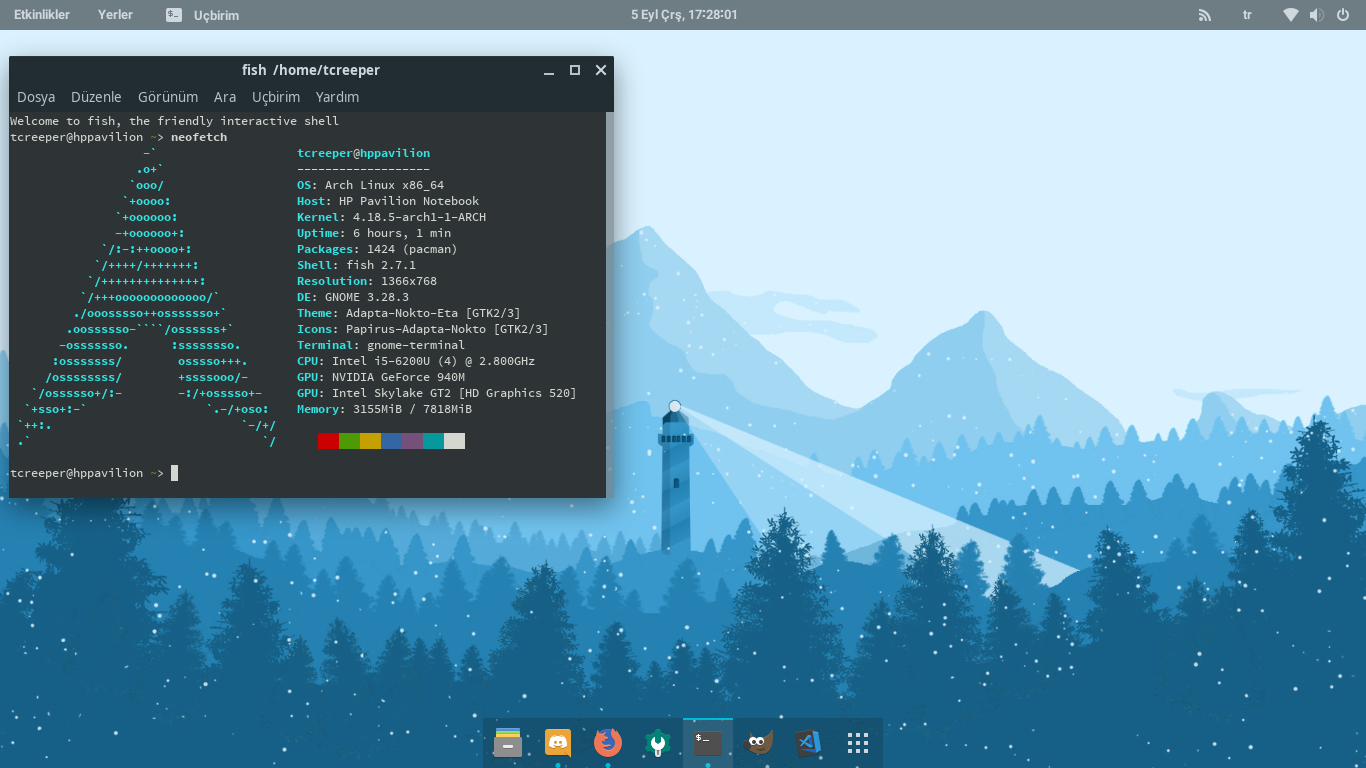
Task: Click the power icon in the top bar
Action: (x=1343, y=15)
